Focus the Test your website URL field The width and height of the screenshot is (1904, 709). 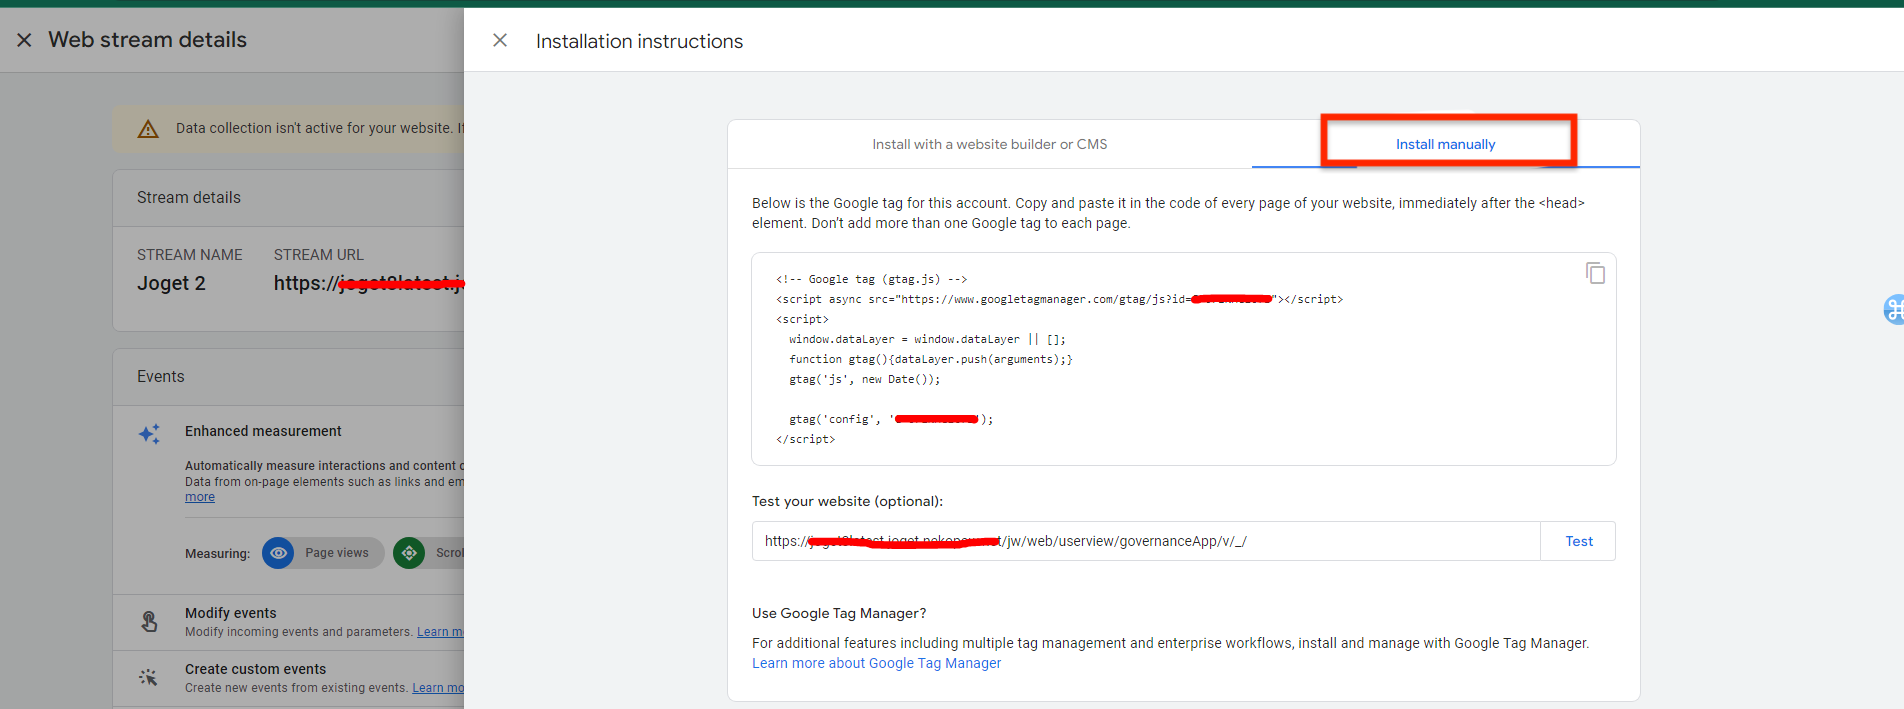[1145, 541]
